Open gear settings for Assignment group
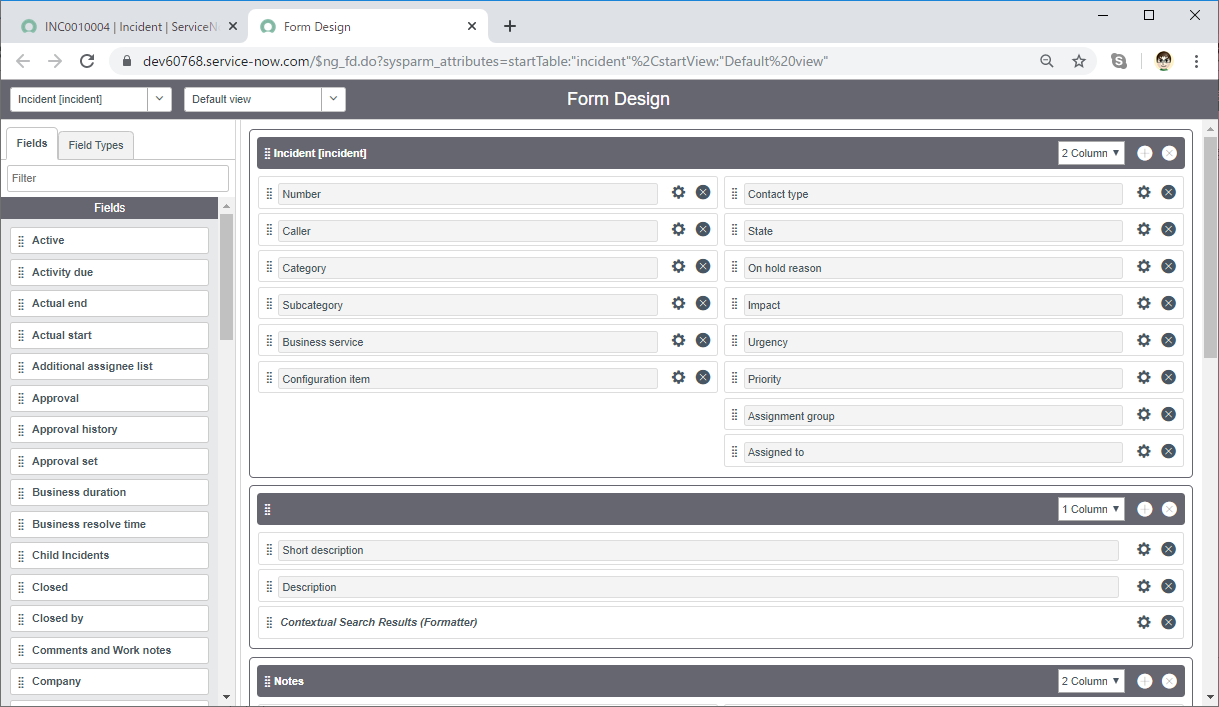The width and height of the screenshot is (1219, 707). (1144, 415)
